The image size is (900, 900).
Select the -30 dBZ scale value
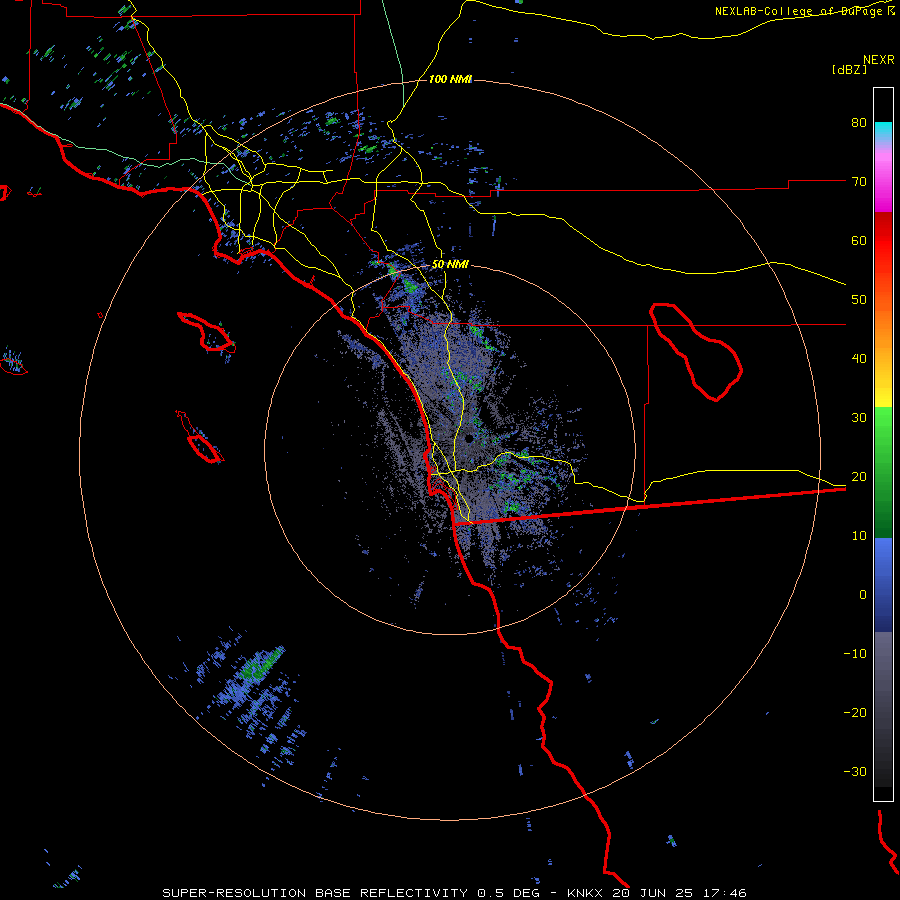pyautogui.click(x=855, y=771)
